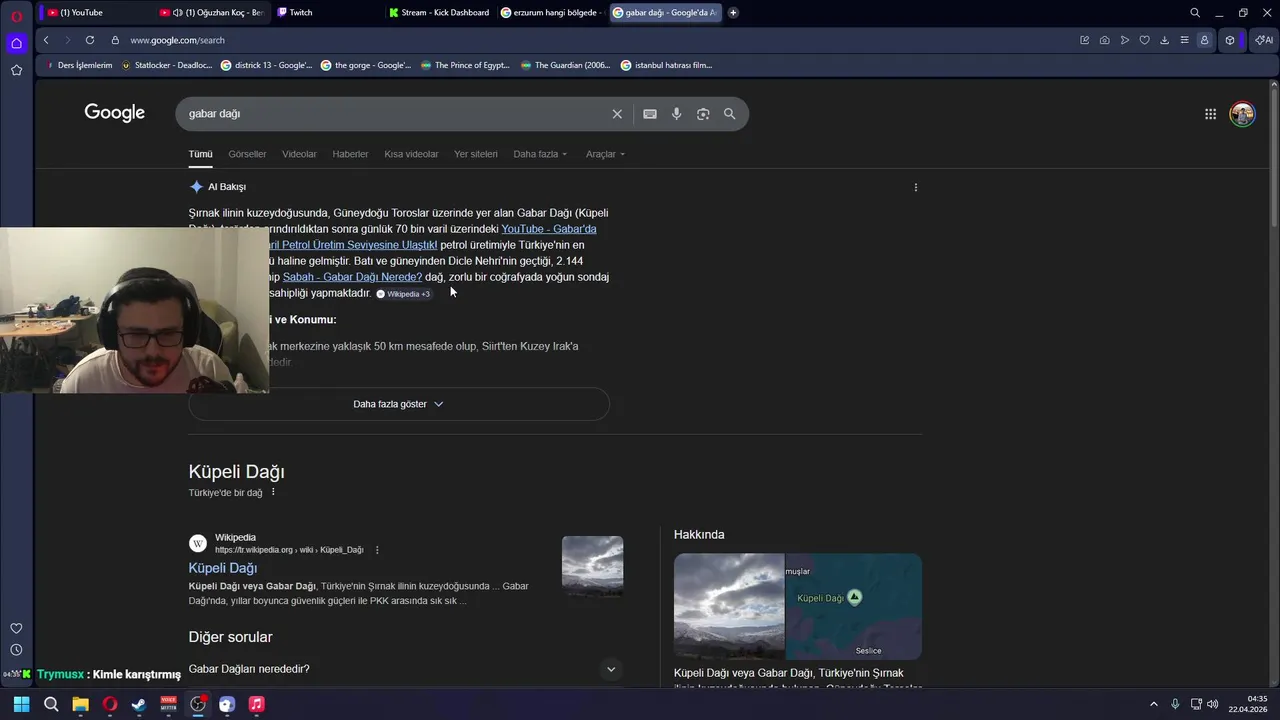
Task: Open the sidebar heart icon at bottom
Action: click(x=16, y=628)
